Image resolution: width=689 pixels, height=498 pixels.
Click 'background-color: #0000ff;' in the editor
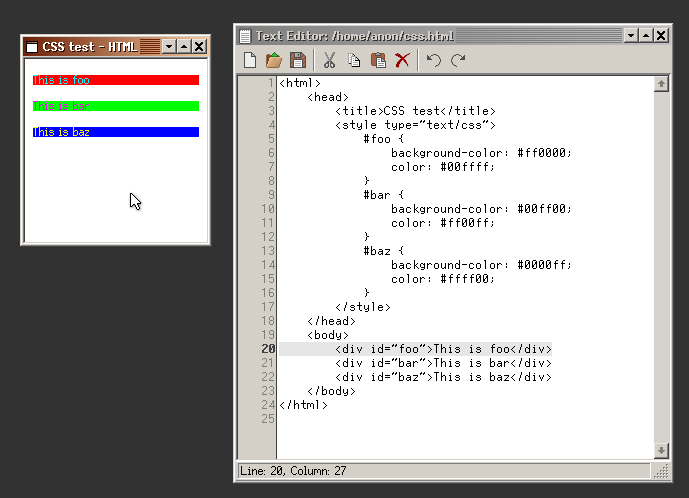481,265
